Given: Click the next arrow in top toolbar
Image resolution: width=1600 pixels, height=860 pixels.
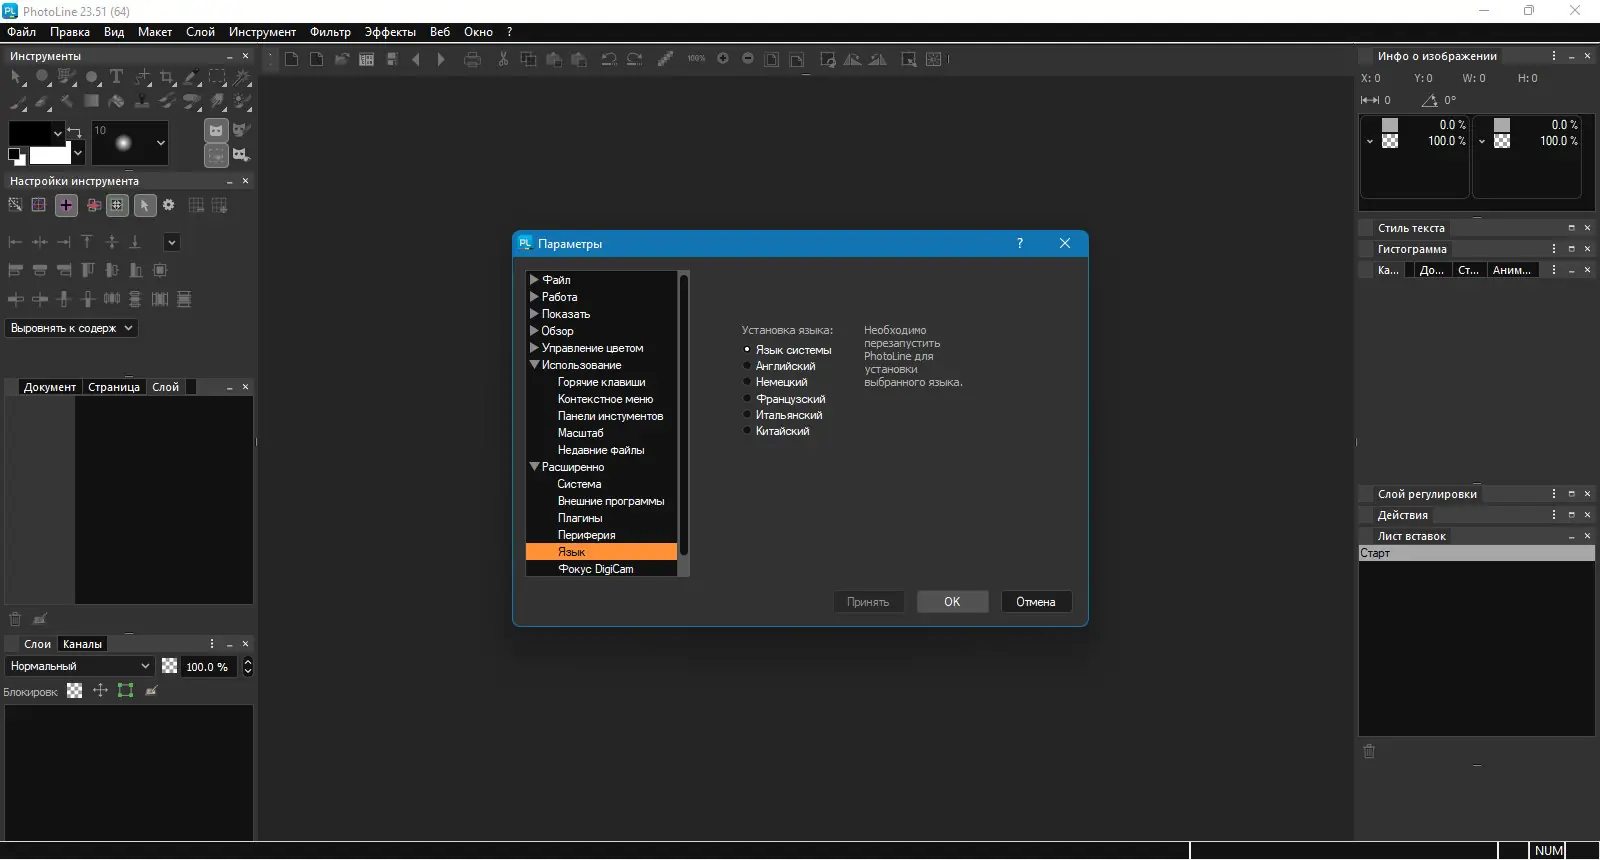Looking at the screenshot, I should click(441, 59).
